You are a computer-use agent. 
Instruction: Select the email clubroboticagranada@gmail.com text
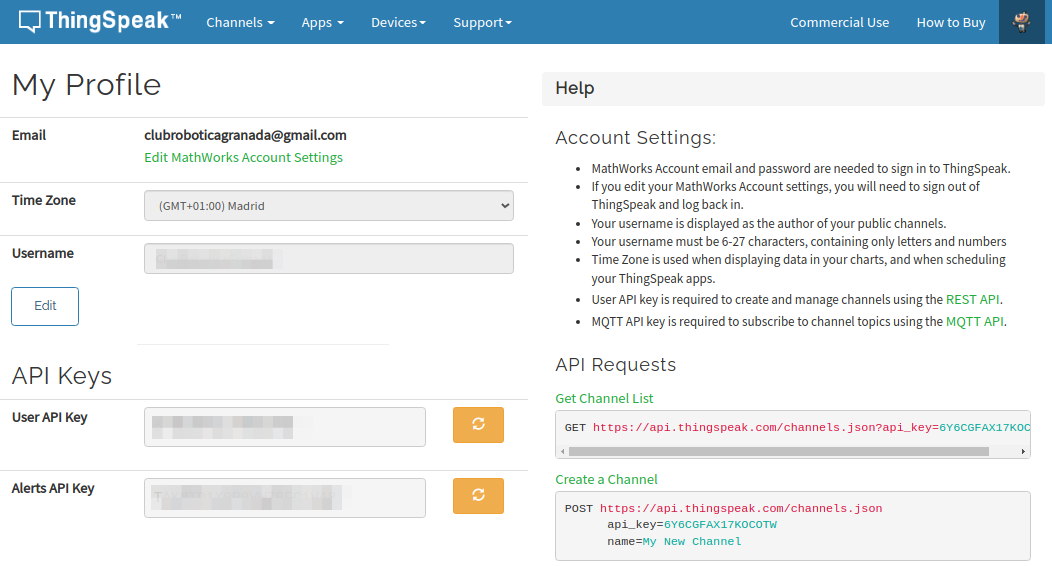coord(245,135)
